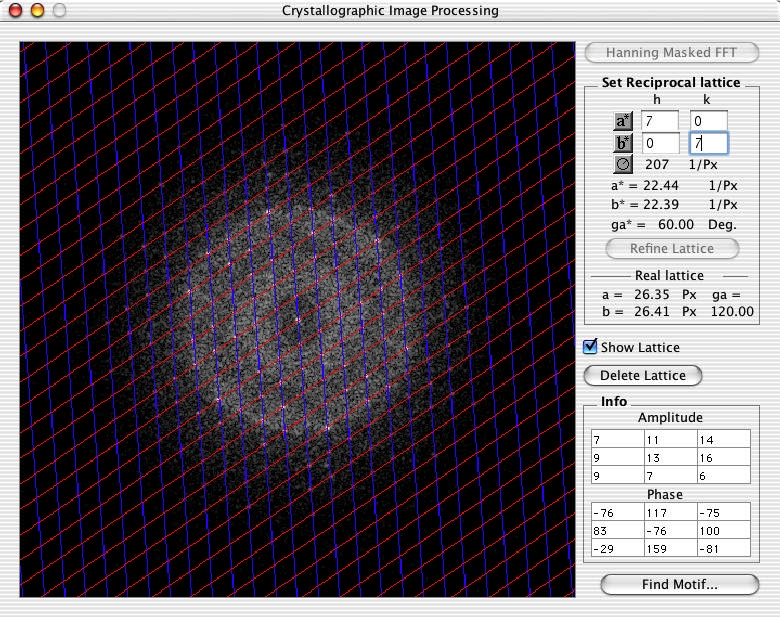Select Phase cell with value 117
This screenshot has height=617, width=780.
click(671, 513)
